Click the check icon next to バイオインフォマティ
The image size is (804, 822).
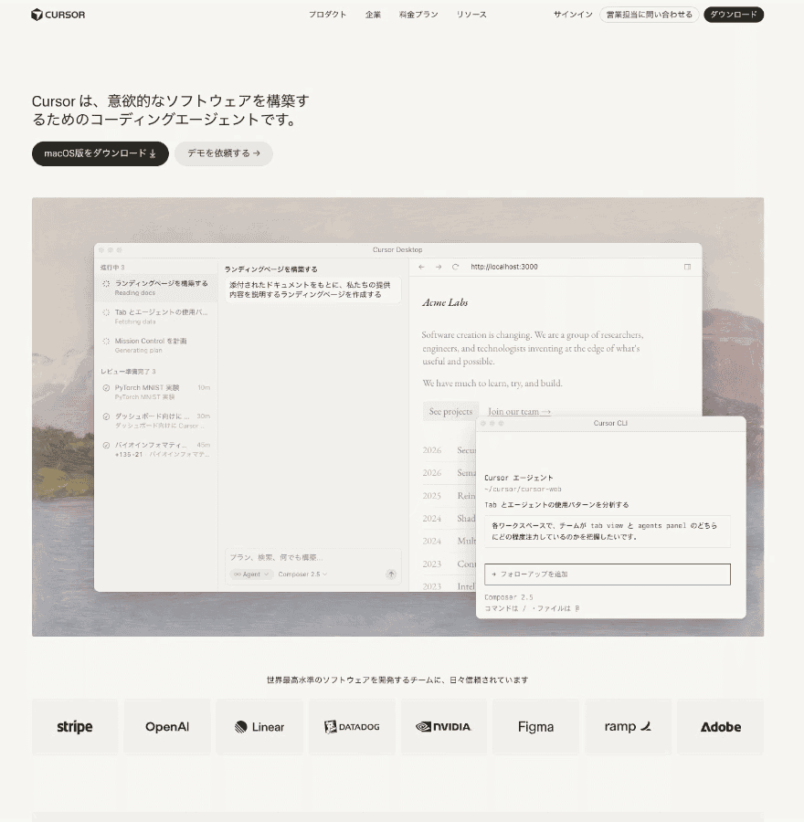[x=106, y=445]
